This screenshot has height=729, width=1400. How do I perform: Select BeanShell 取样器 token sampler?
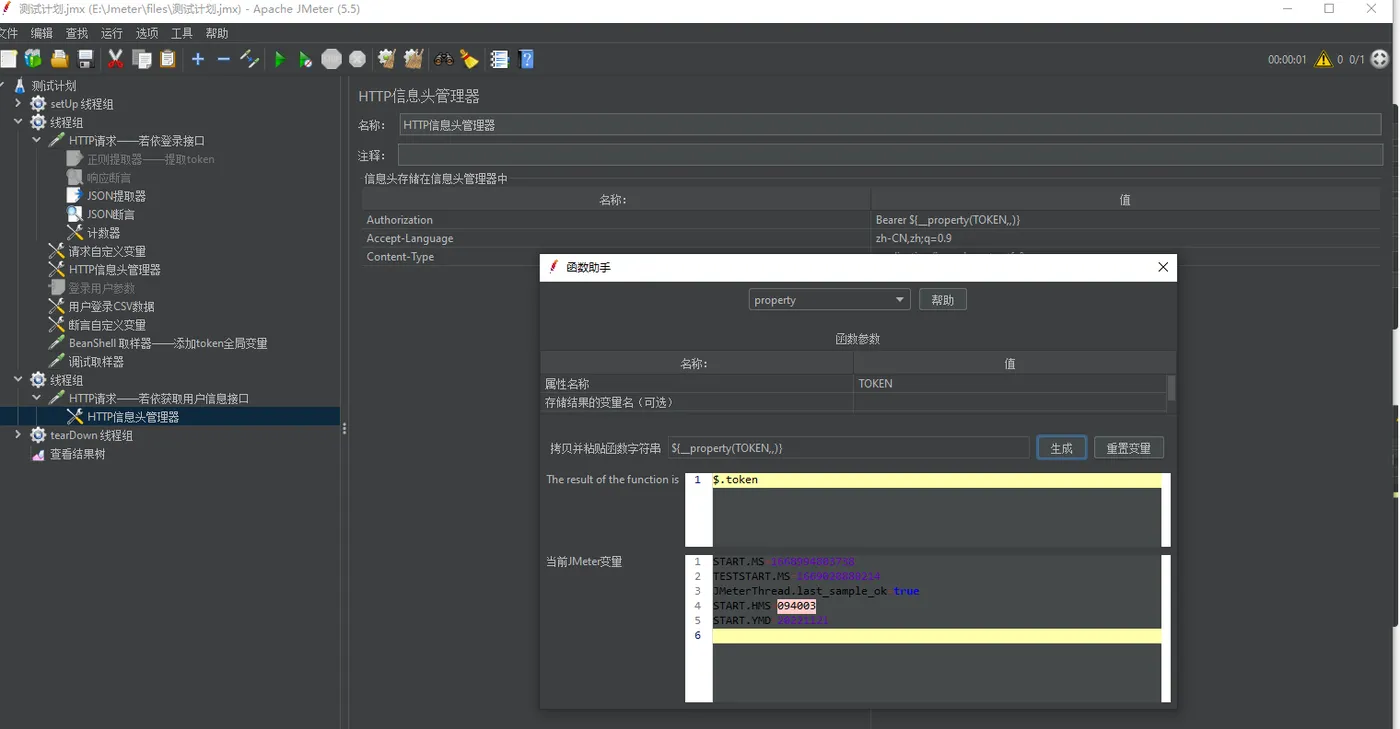coord(168,343)
